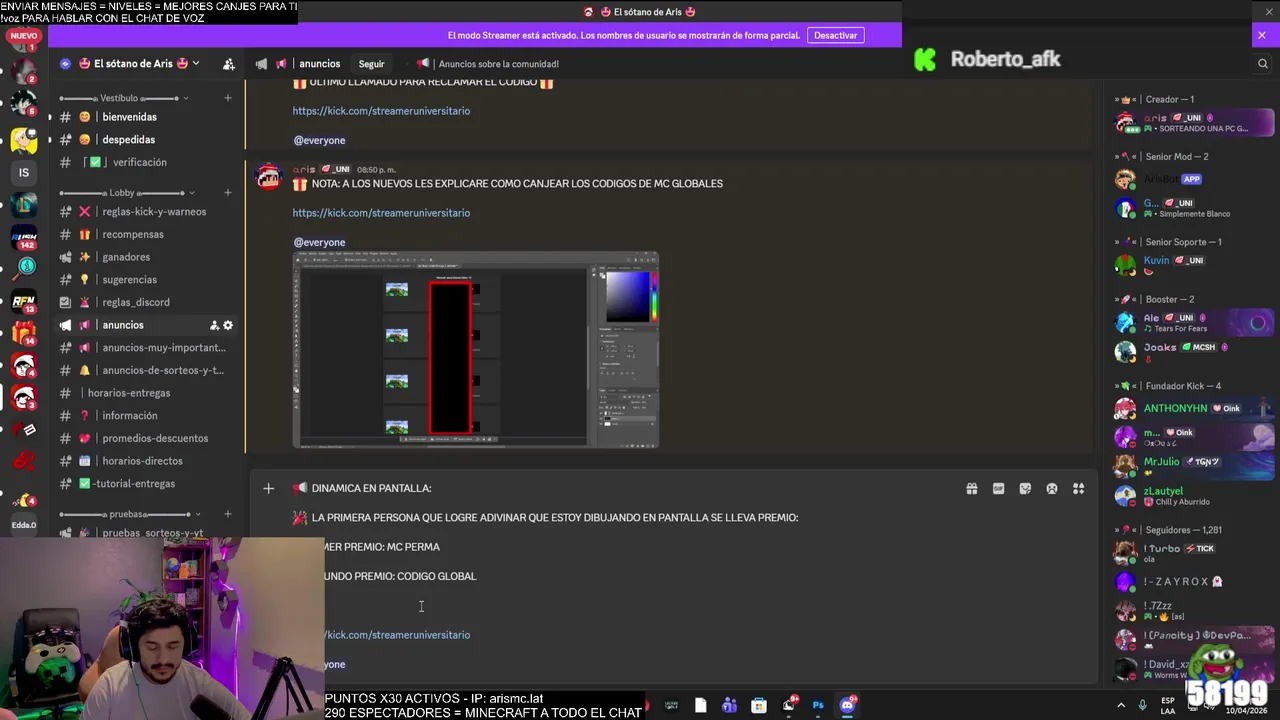Open the gift Nitro icon in message bar
Screen dimensions: 1280x720
pos(971,489)
